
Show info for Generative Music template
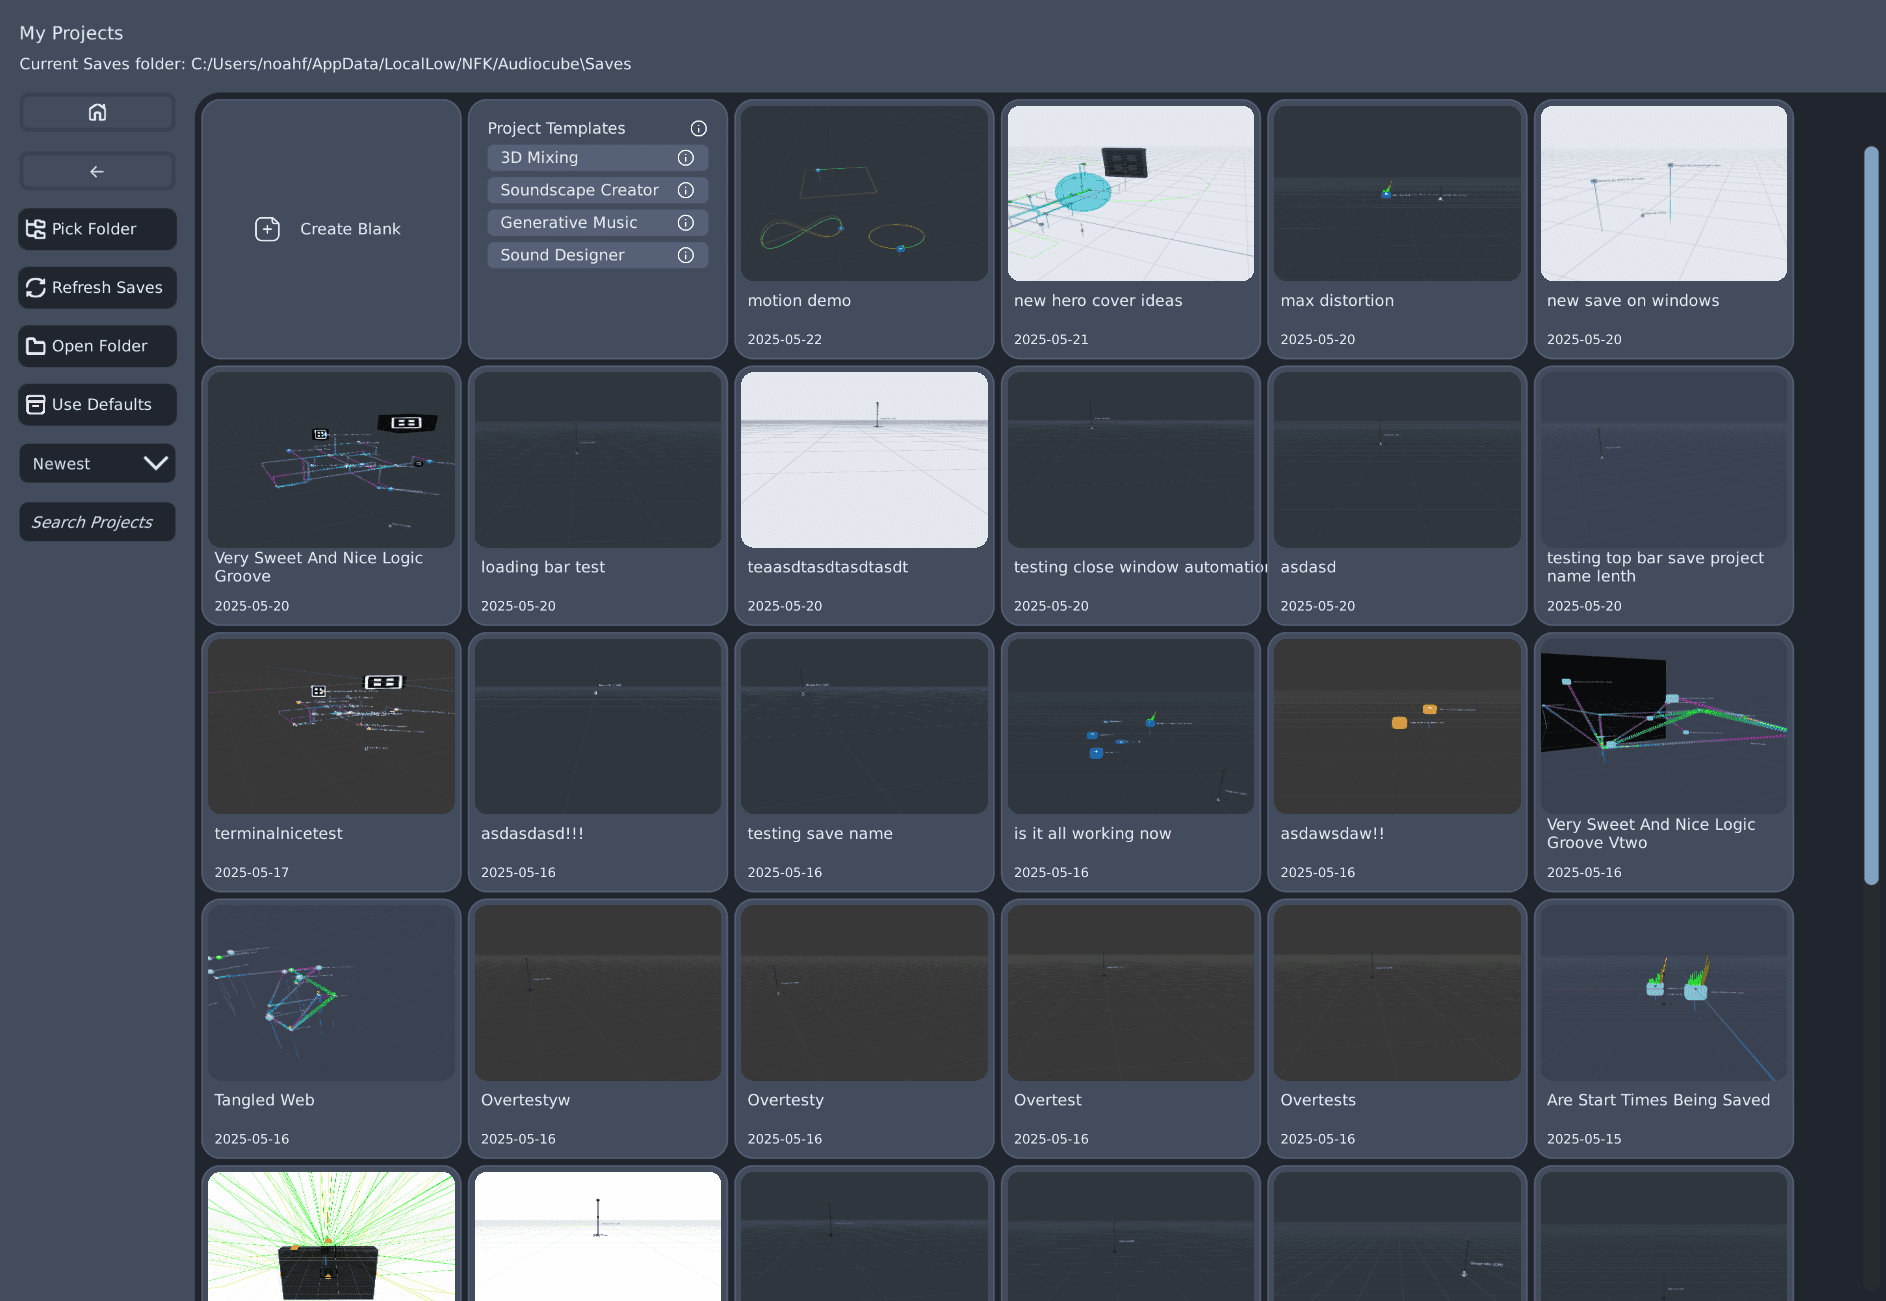pyautogui.click(x=686, y=223)
